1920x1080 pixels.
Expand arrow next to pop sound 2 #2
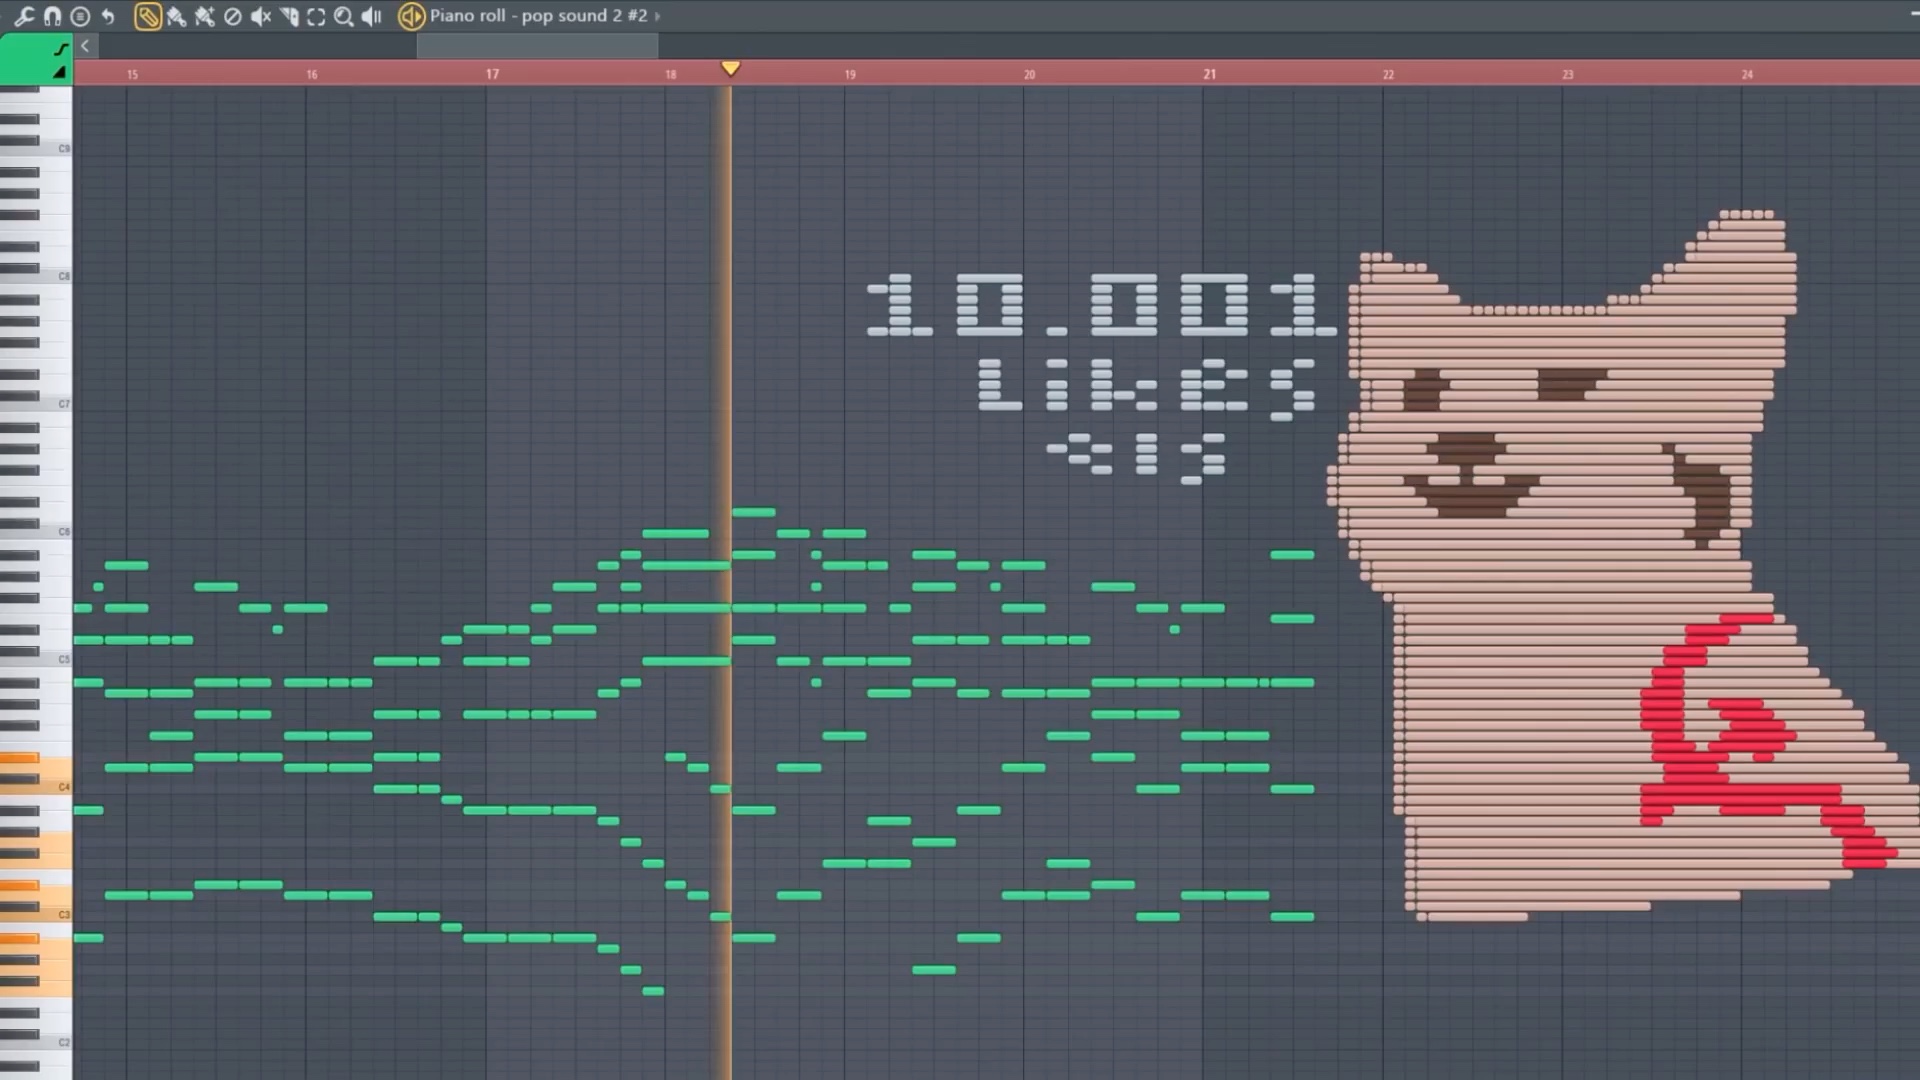(x=657, y=16)
